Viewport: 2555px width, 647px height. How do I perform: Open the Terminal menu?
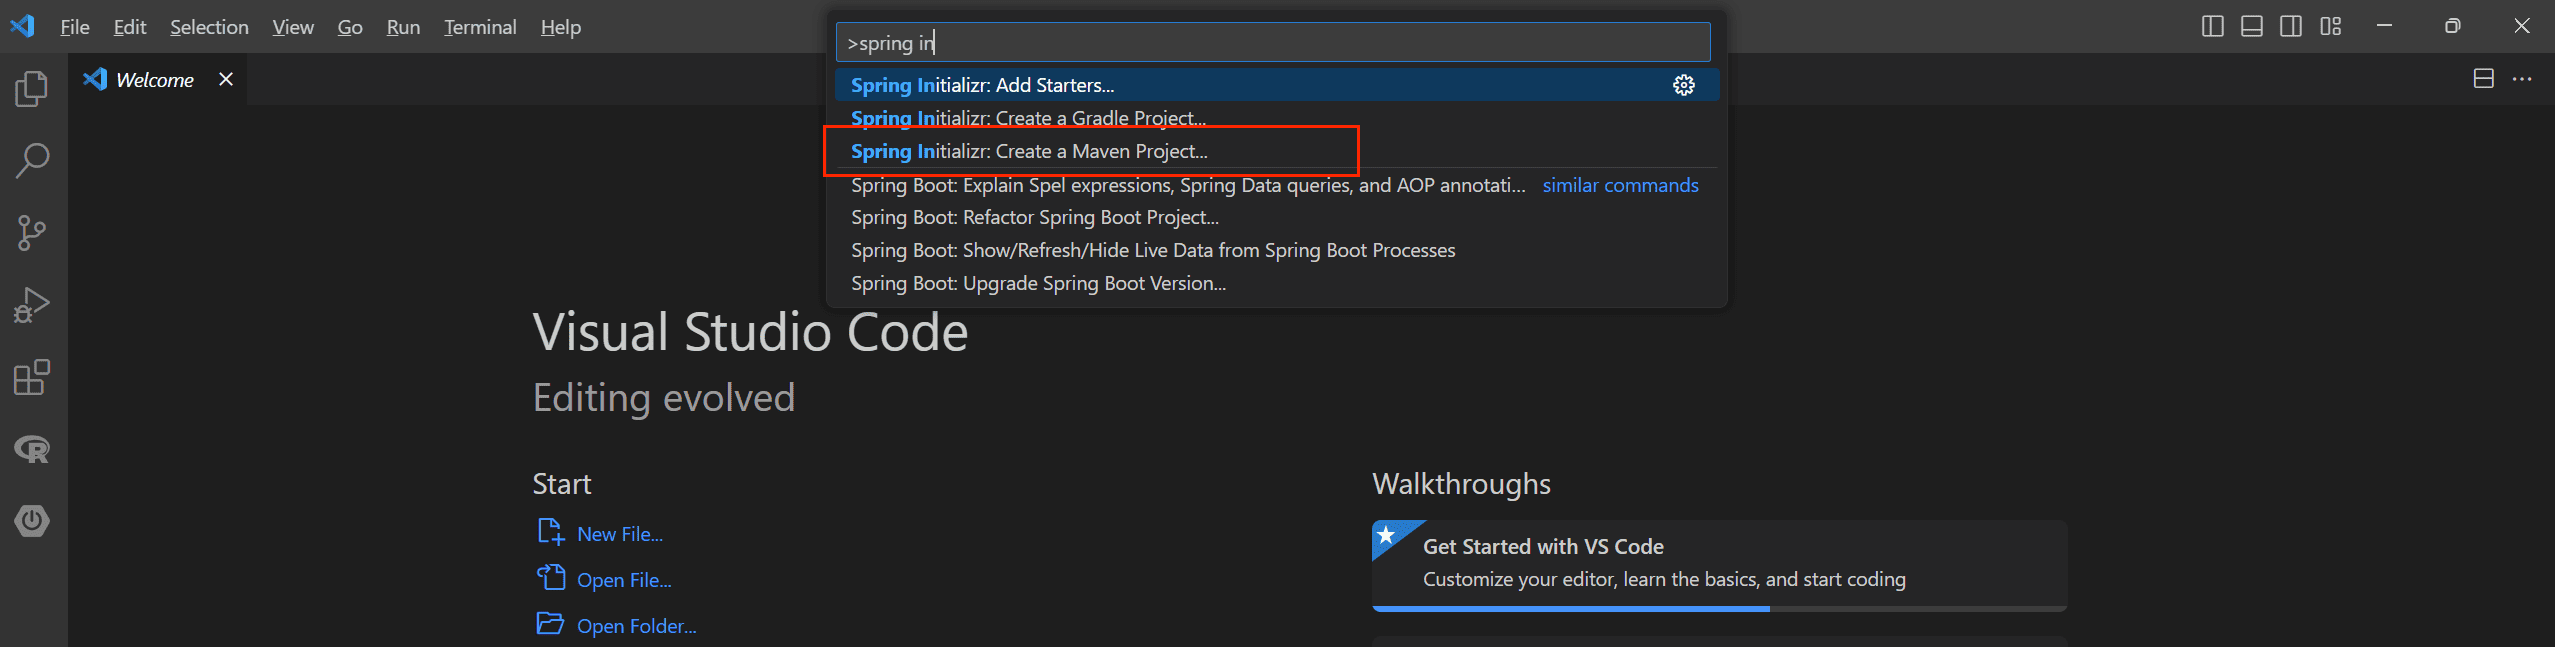480,27
